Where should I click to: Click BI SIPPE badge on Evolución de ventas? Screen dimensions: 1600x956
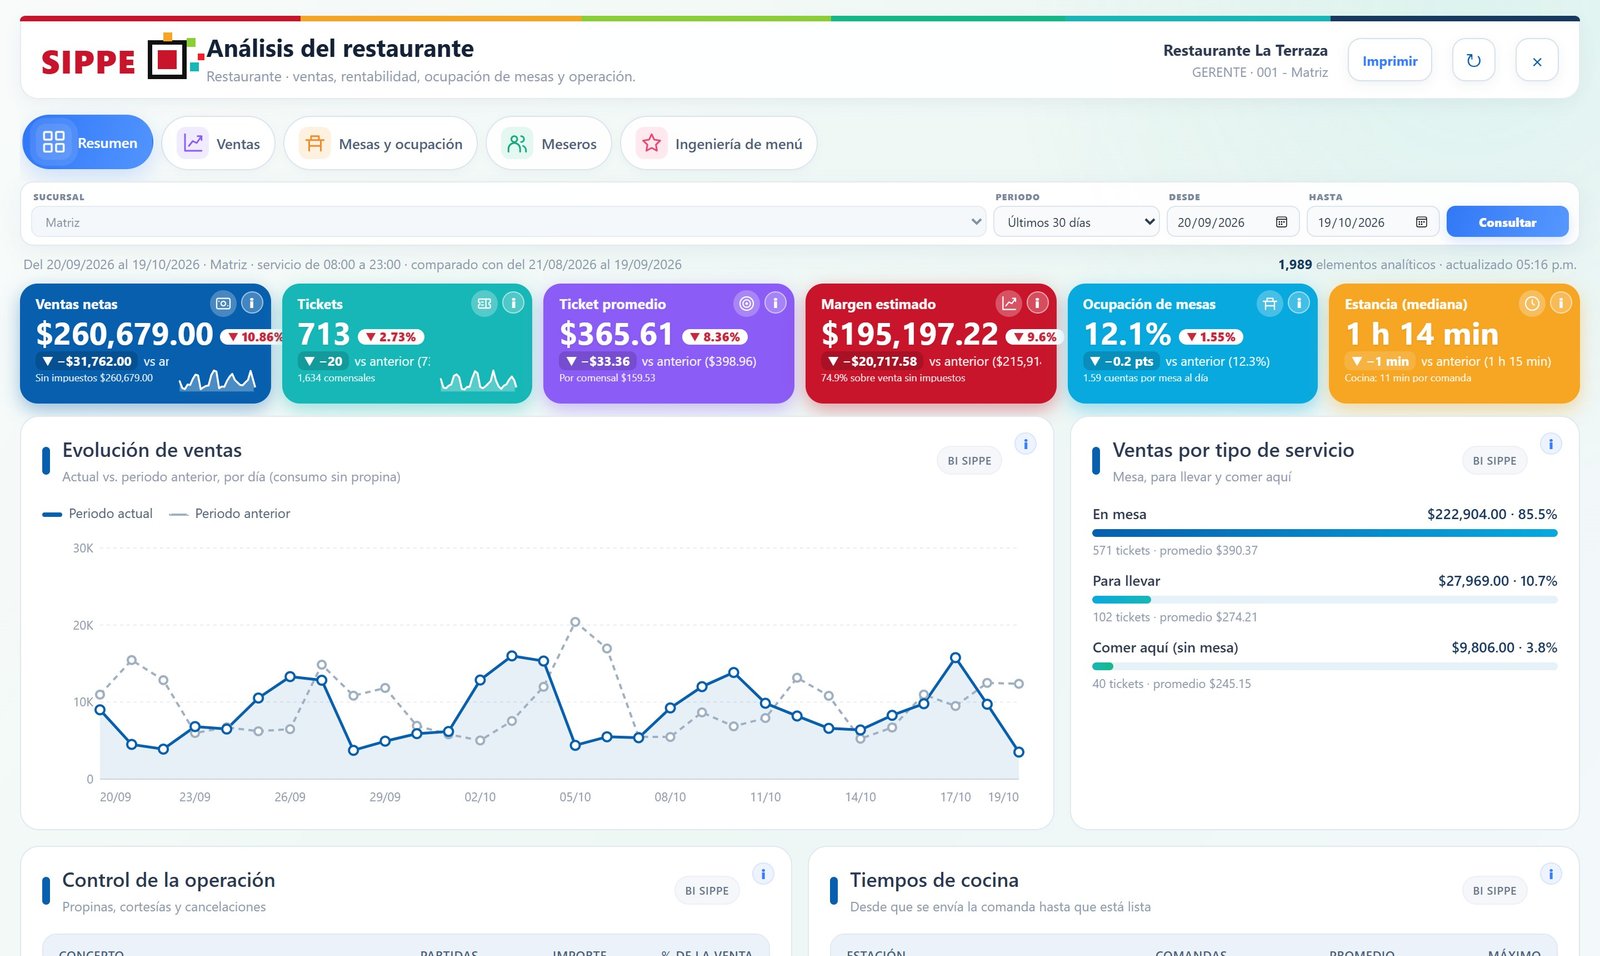969,461
